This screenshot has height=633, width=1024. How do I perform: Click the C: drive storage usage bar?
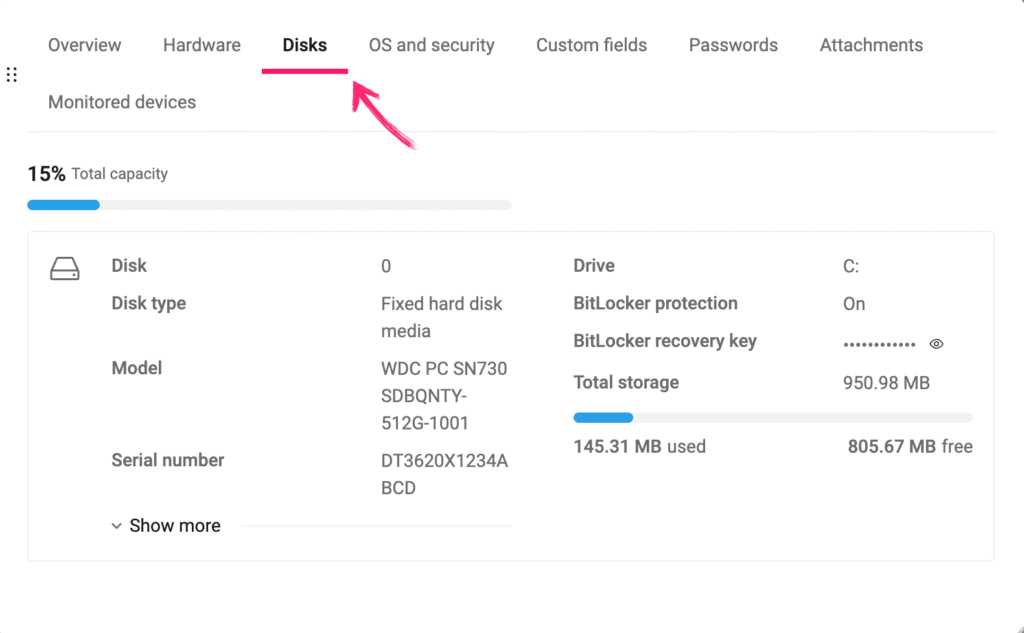click(x=772, y=417)
